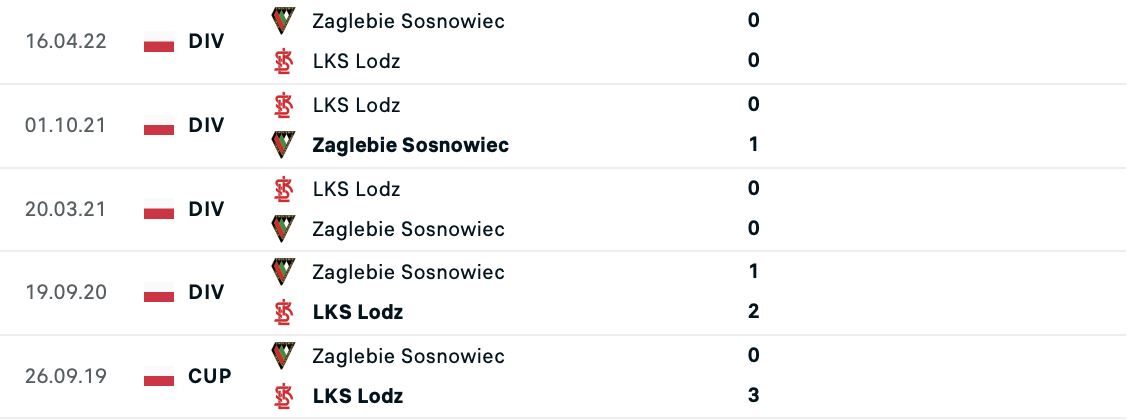Click Zaglebie Sosnowiec crest in 16.04.22 match
The height and width of the screenshot is (420, 1142).
[284, 20]
